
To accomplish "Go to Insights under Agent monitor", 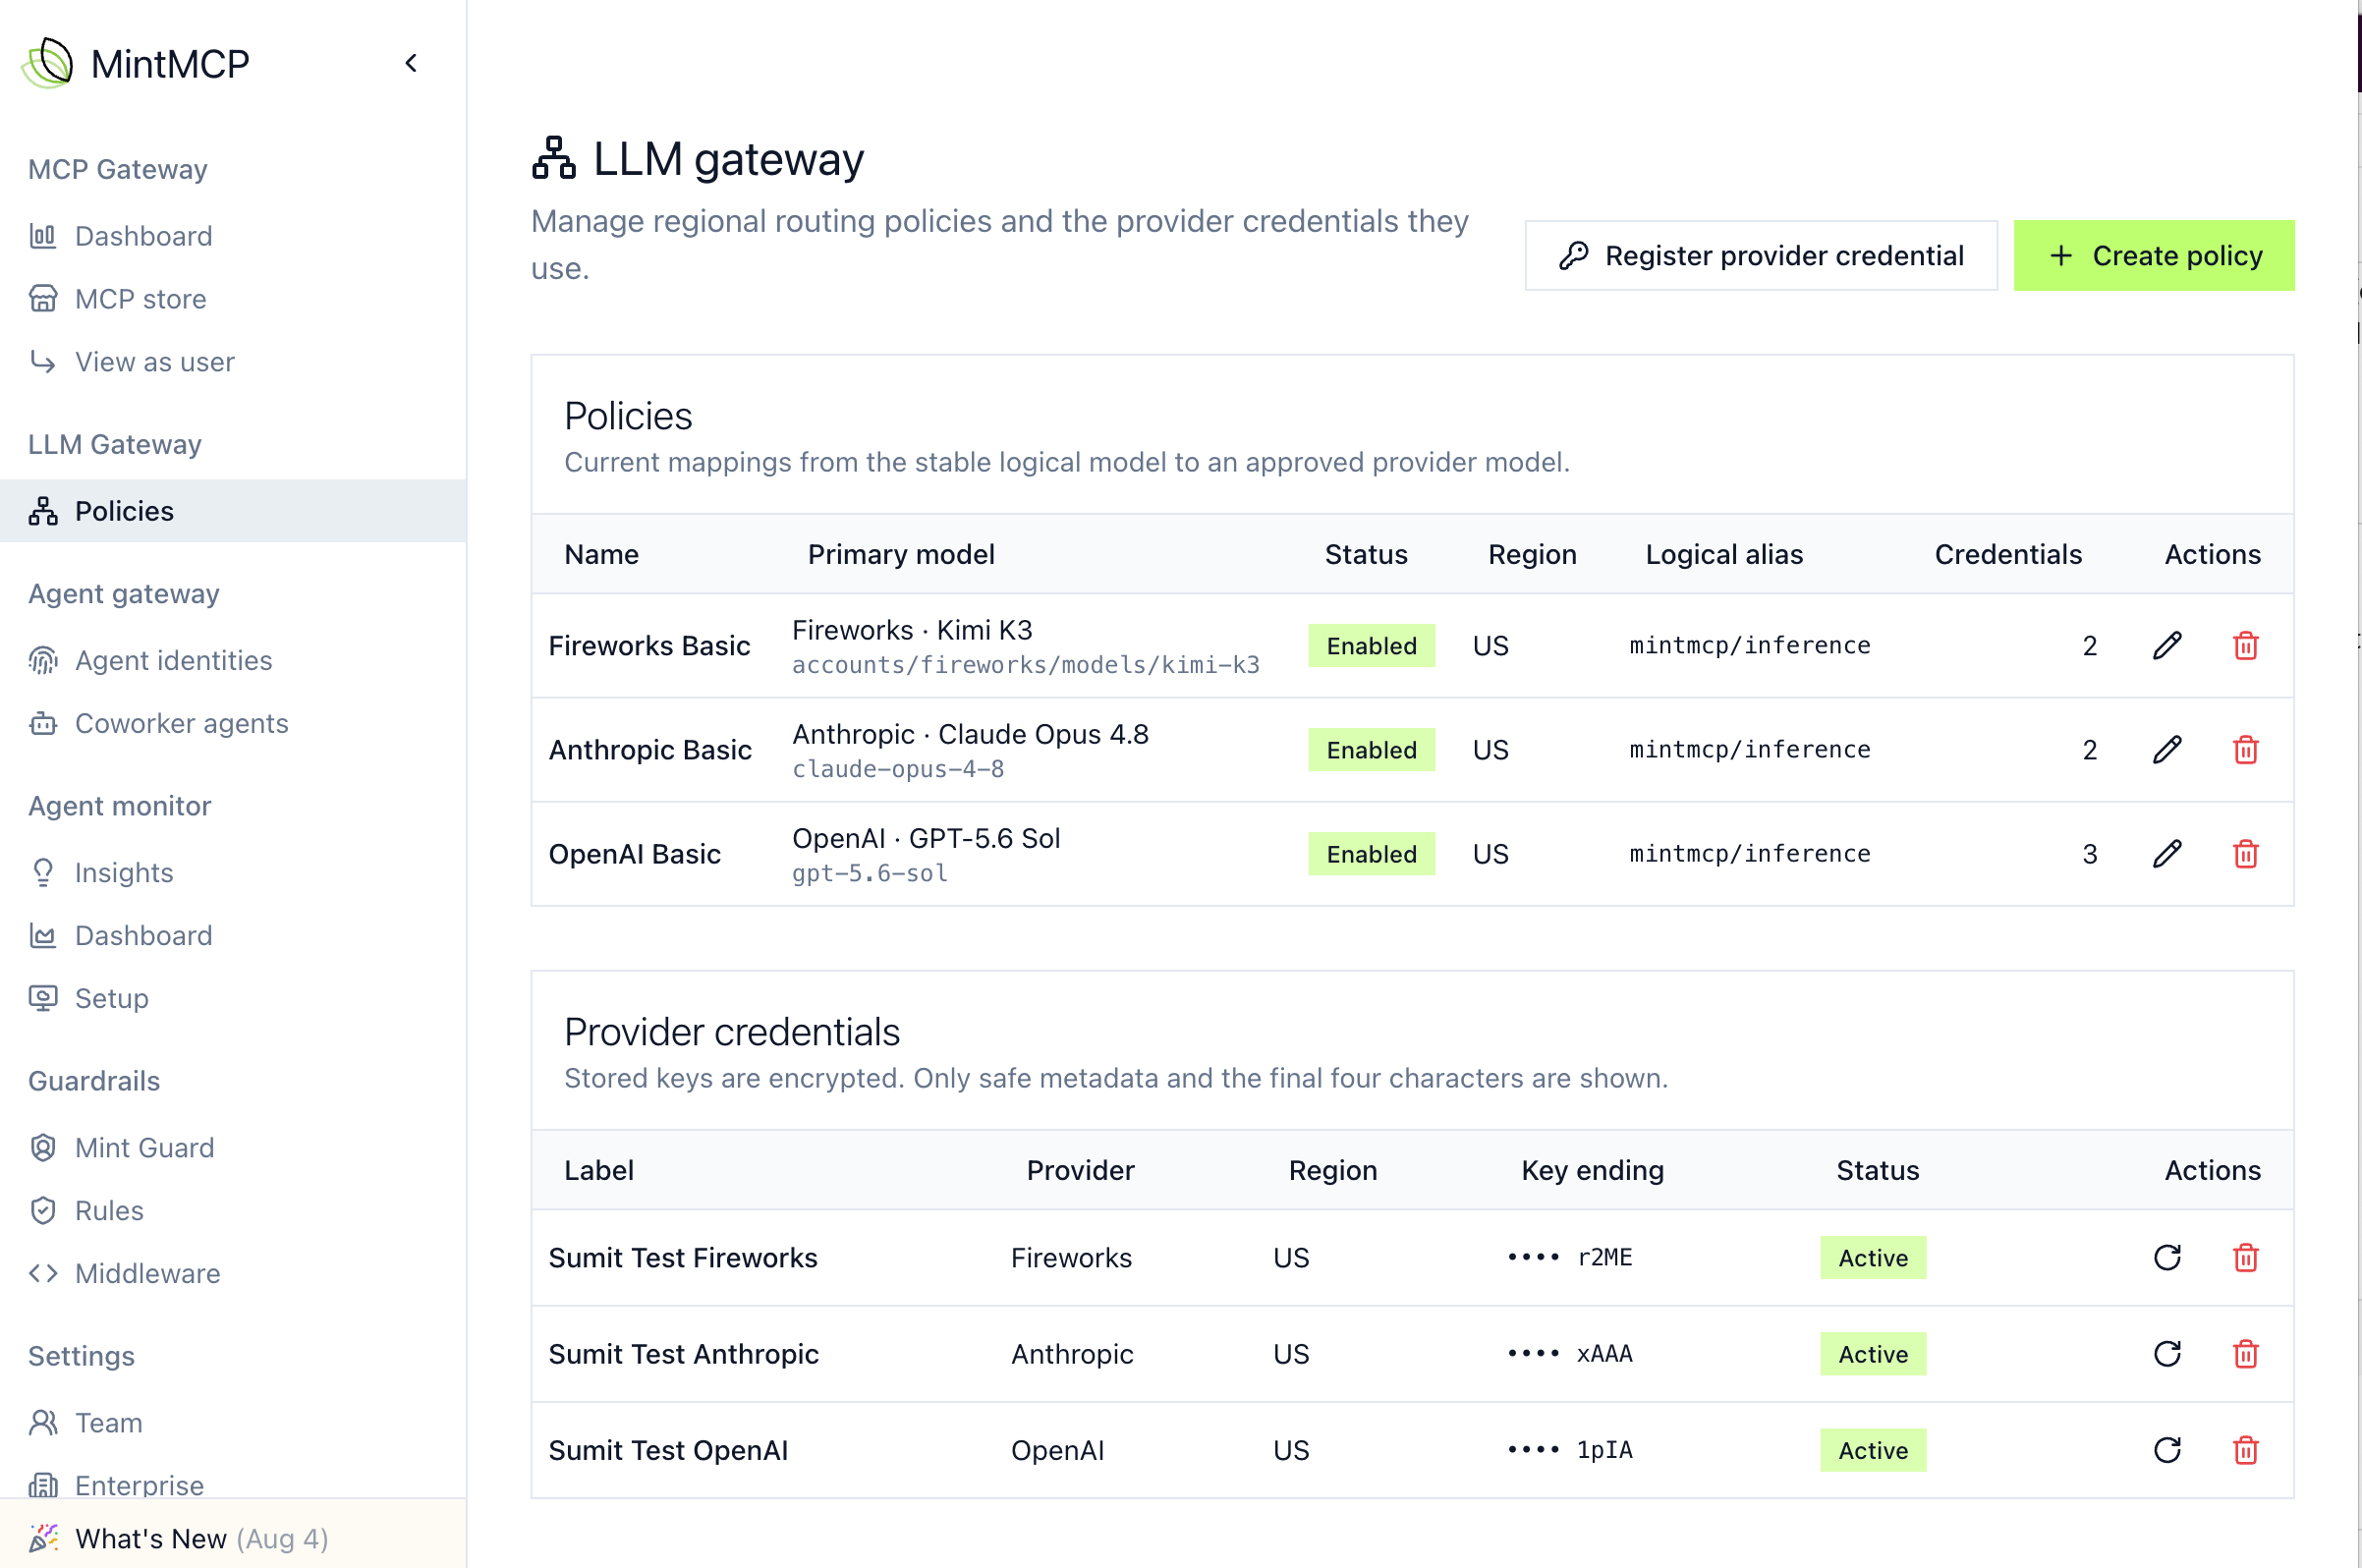I will [124, 873].
